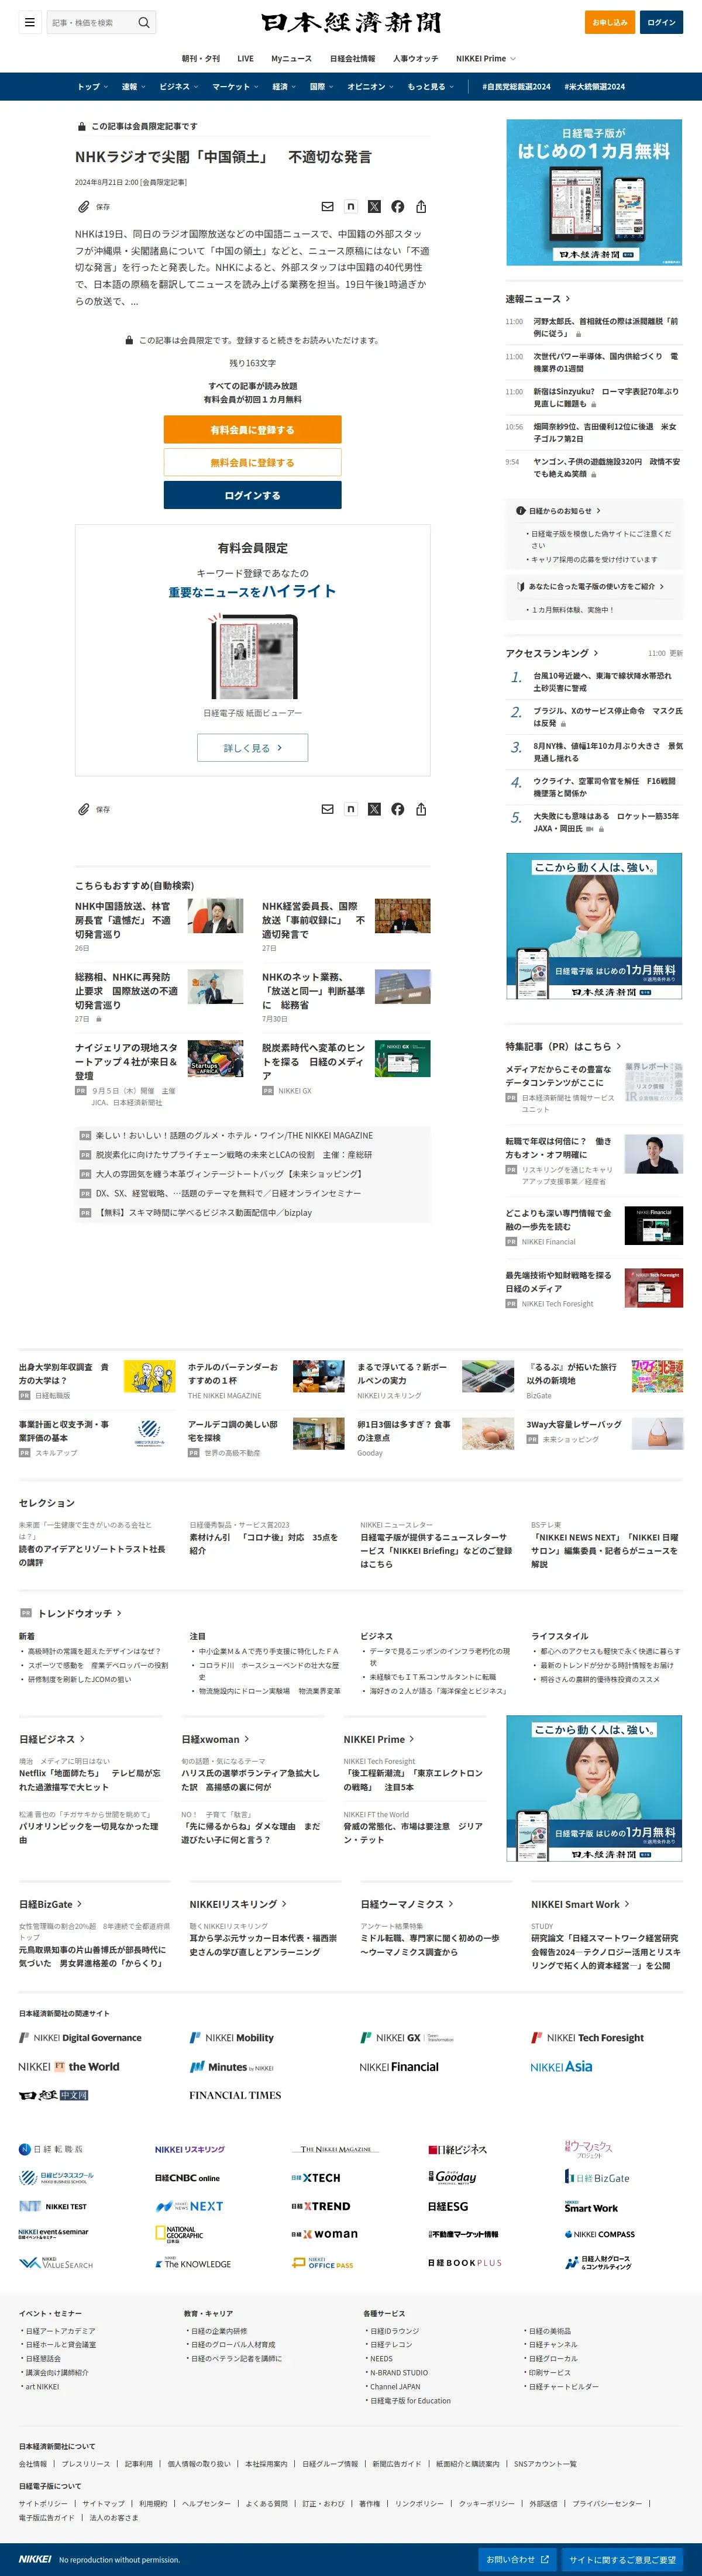Click the search magnifier icon
This screenshot has height=2576, width=702.
click(144, 22)
